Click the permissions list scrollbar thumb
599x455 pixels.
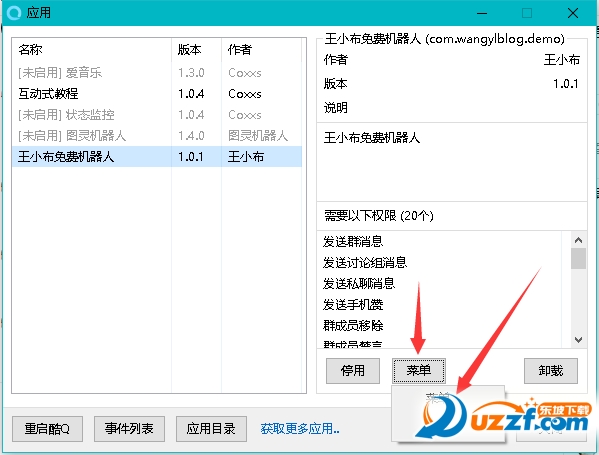578,259
